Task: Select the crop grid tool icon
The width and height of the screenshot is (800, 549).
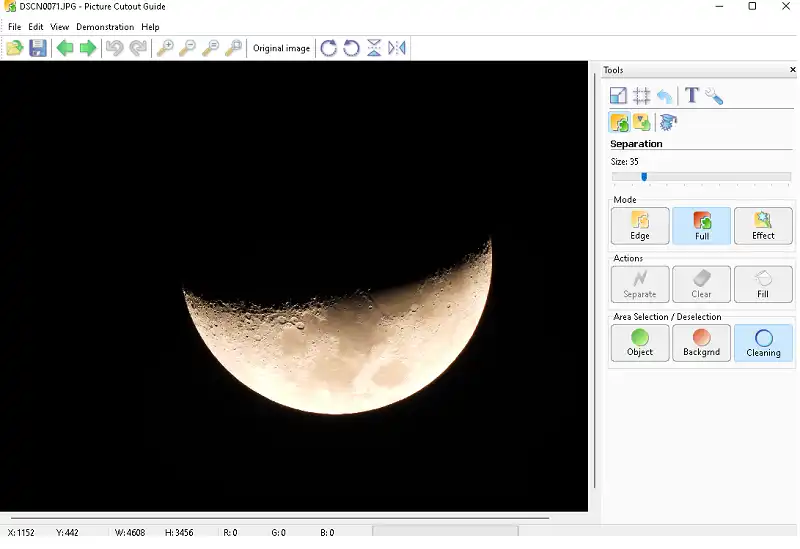Action: [x=642, y=96]
